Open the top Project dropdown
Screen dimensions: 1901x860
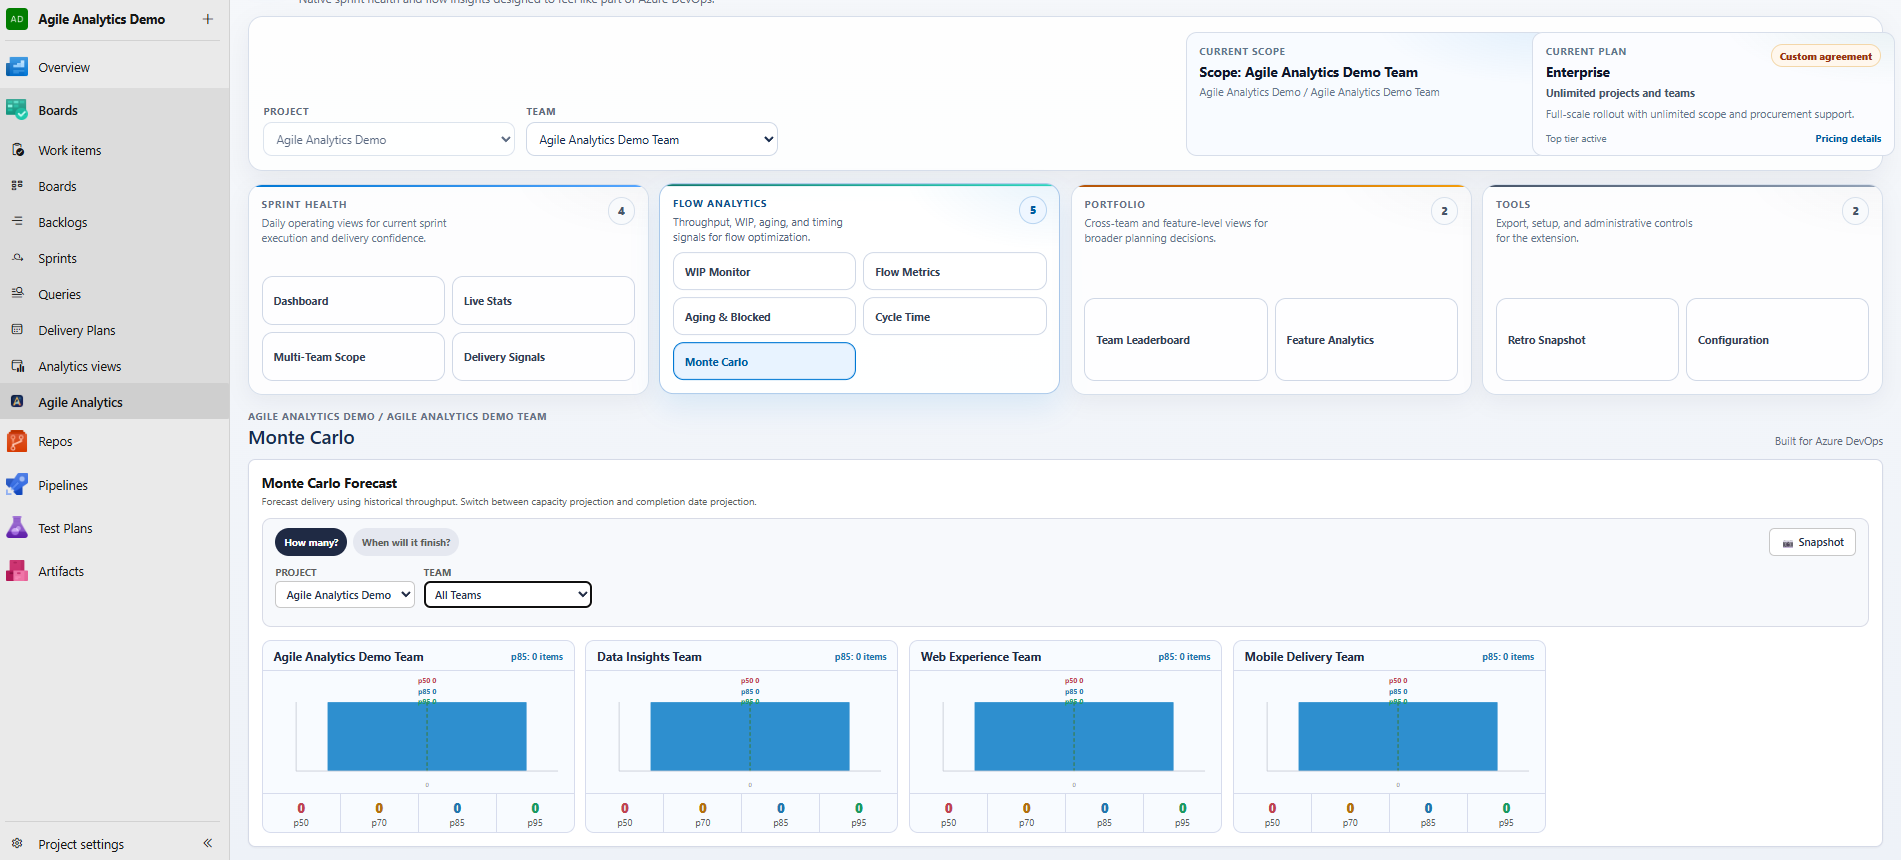389,140
